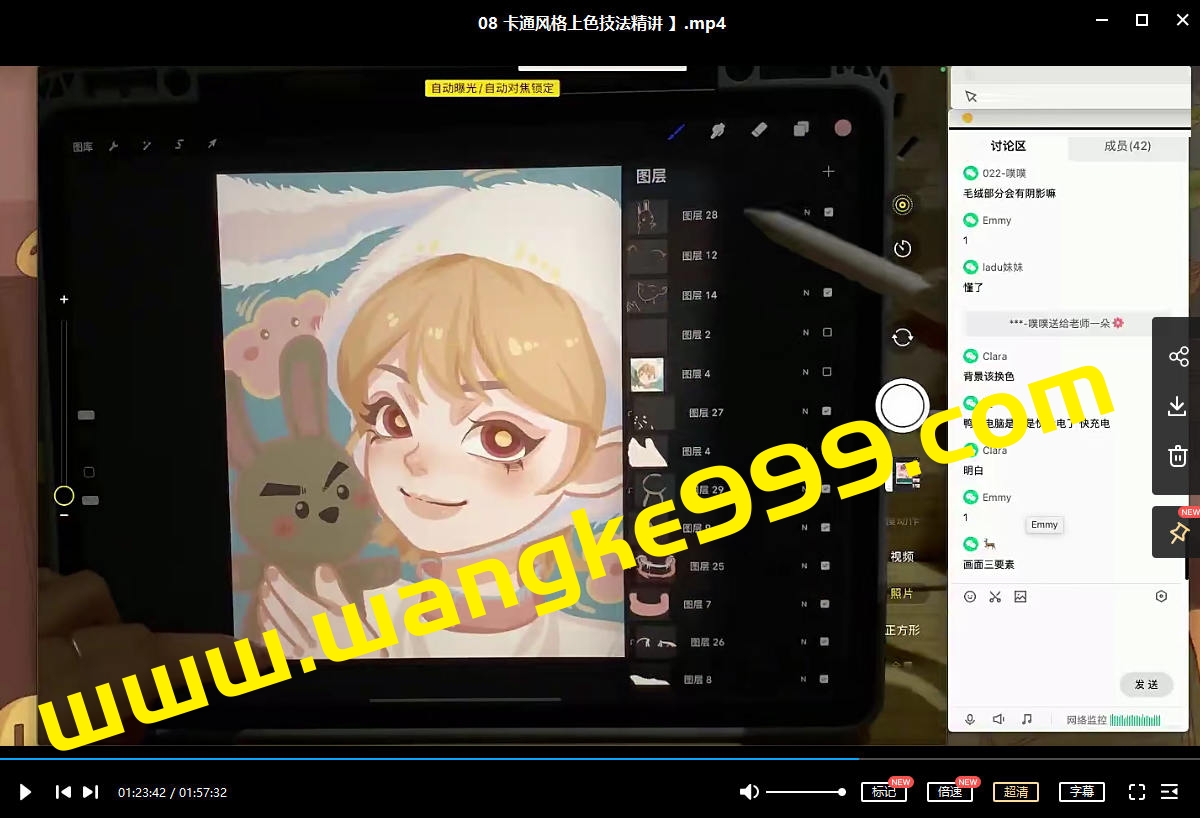Image resolution: width=1200 pixels, height=818 pixels.
Task: Click Procreate's active color swatch circle
Action: pyautogui.click(x=843, y=129)
